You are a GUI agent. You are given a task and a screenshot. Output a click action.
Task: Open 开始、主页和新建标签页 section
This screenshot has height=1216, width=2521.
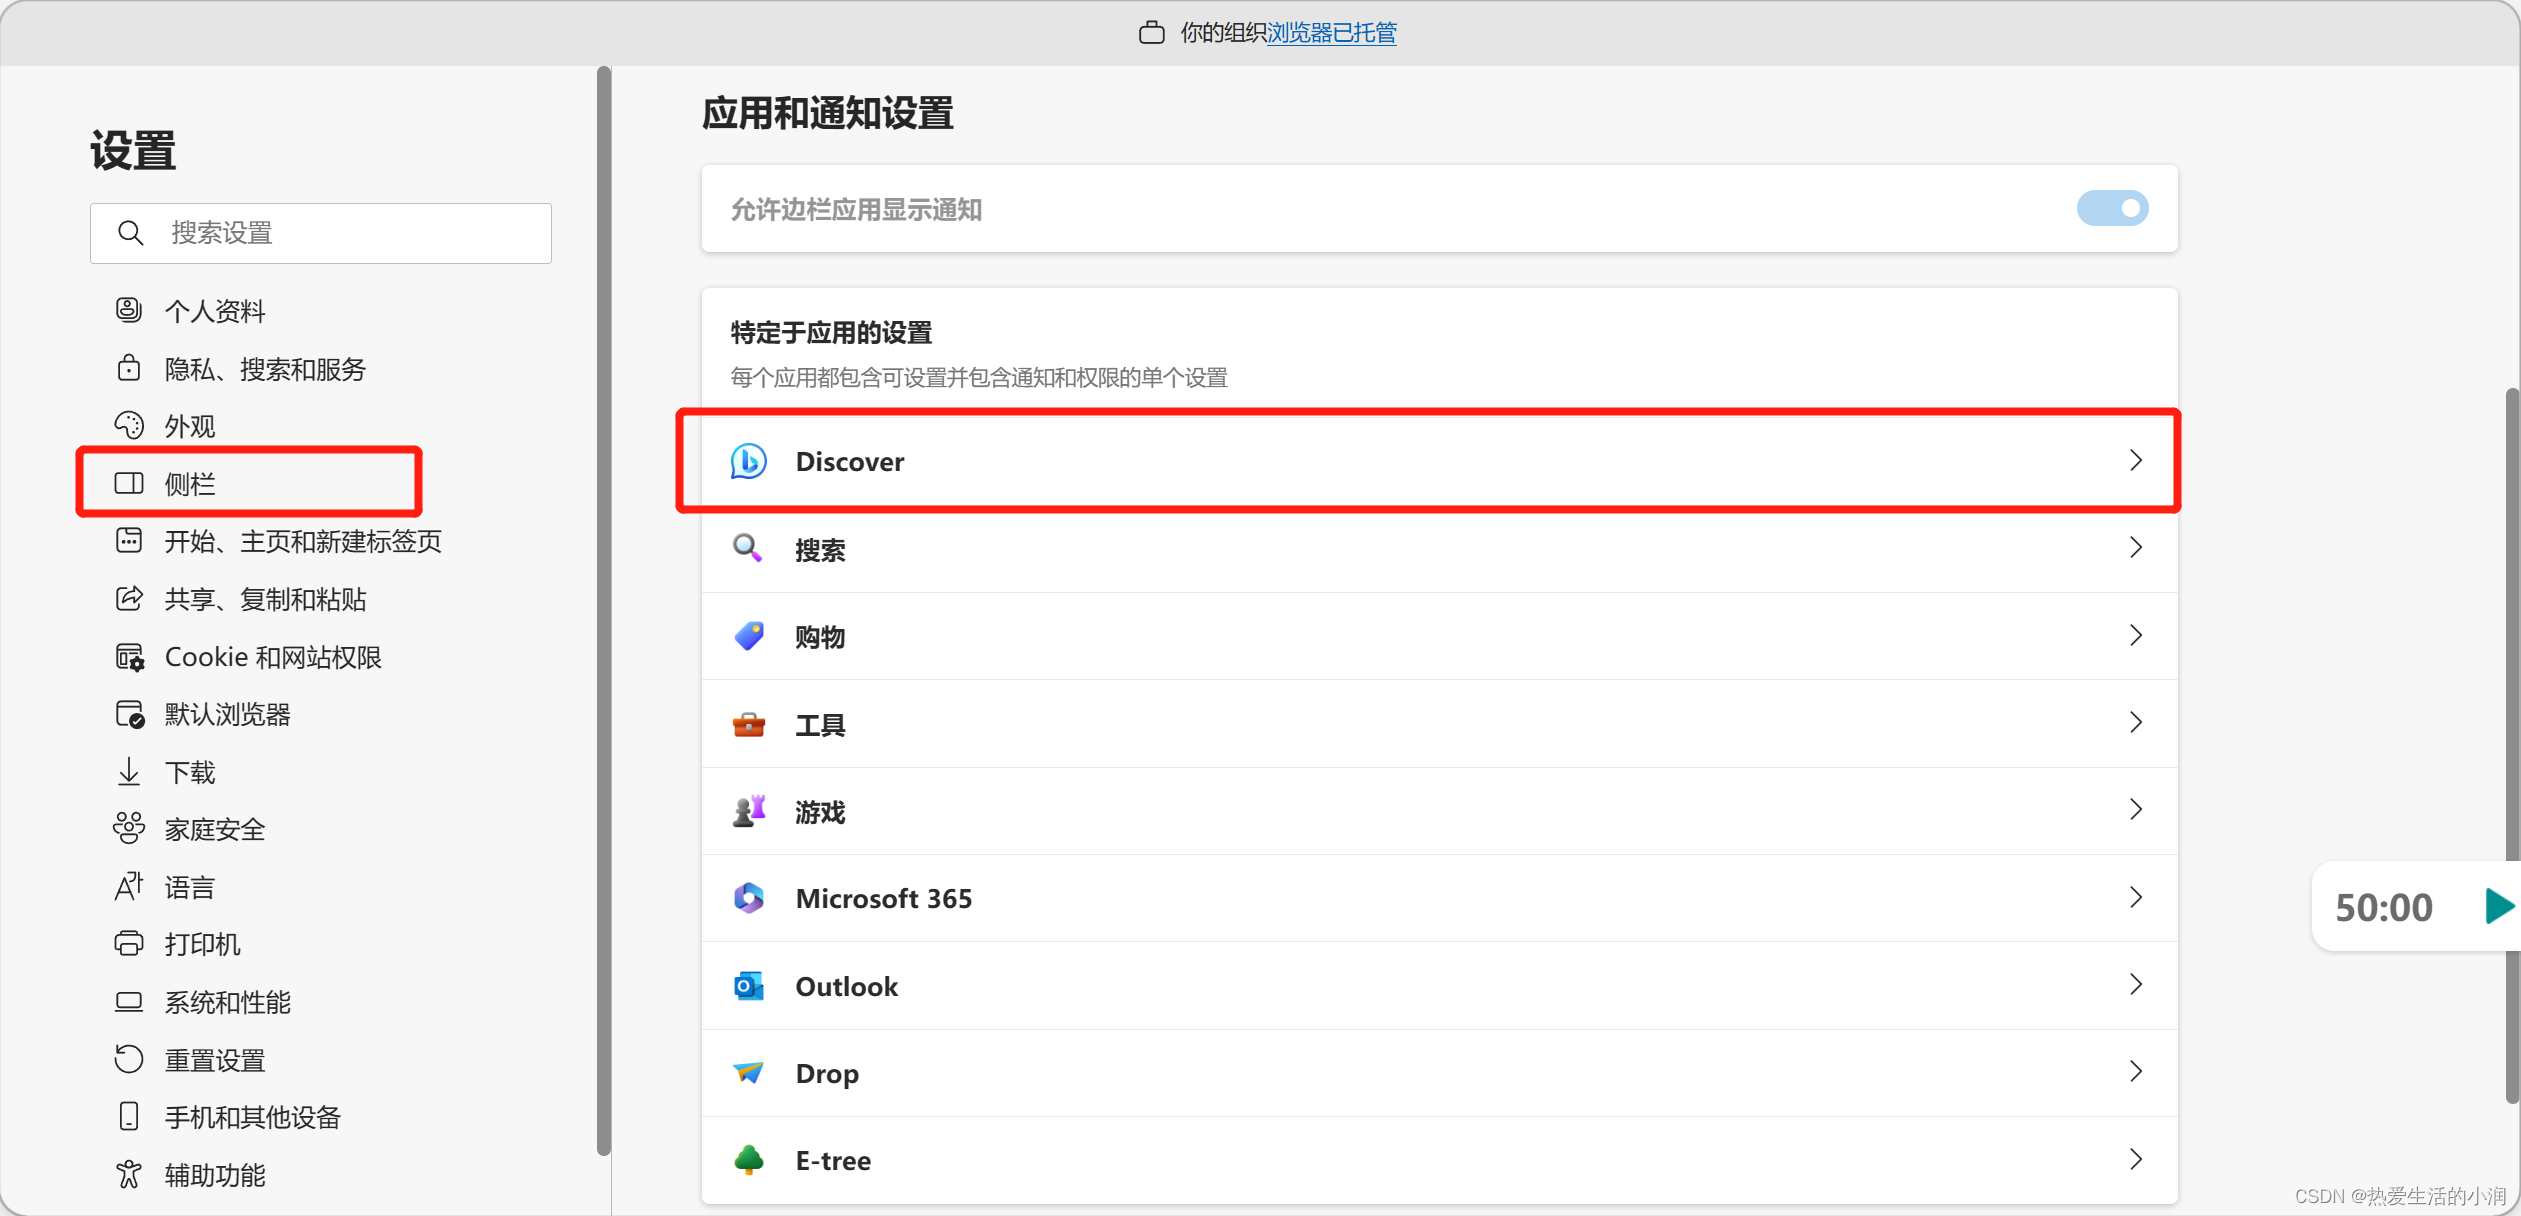302,542
